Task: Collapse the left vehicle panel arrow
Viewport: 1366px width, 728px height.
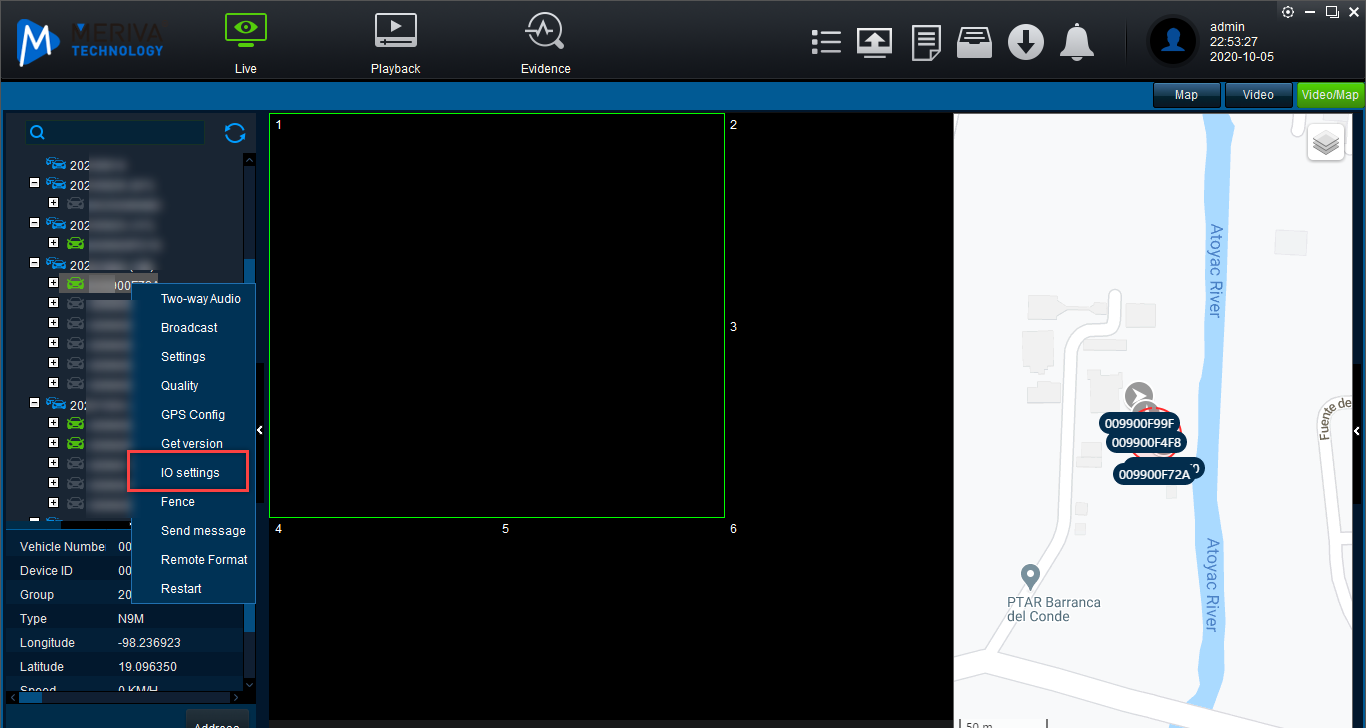Action: (260, 430)
